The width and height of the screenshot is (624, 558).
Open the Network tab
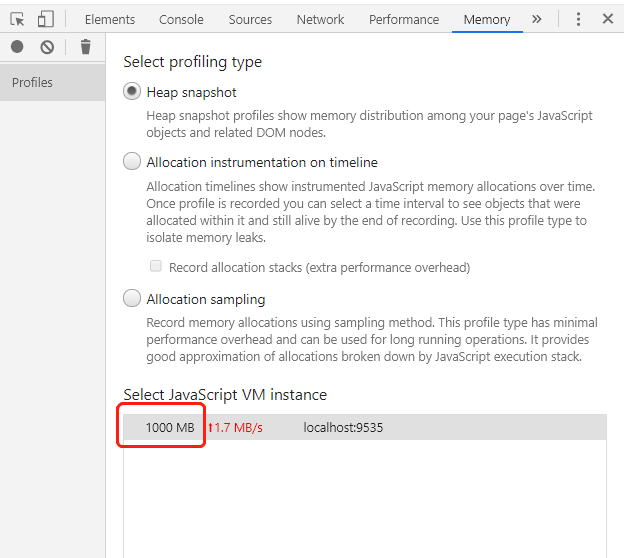pos(320,20)
